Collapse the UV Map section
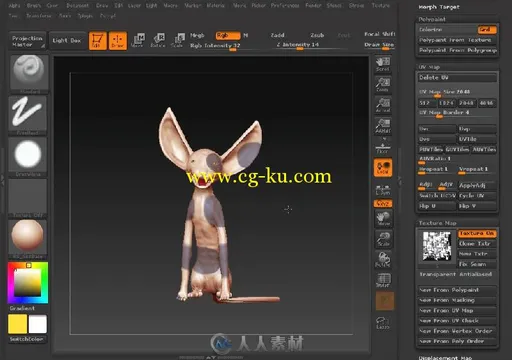512x360 pixels. click(x=430, y=67)
